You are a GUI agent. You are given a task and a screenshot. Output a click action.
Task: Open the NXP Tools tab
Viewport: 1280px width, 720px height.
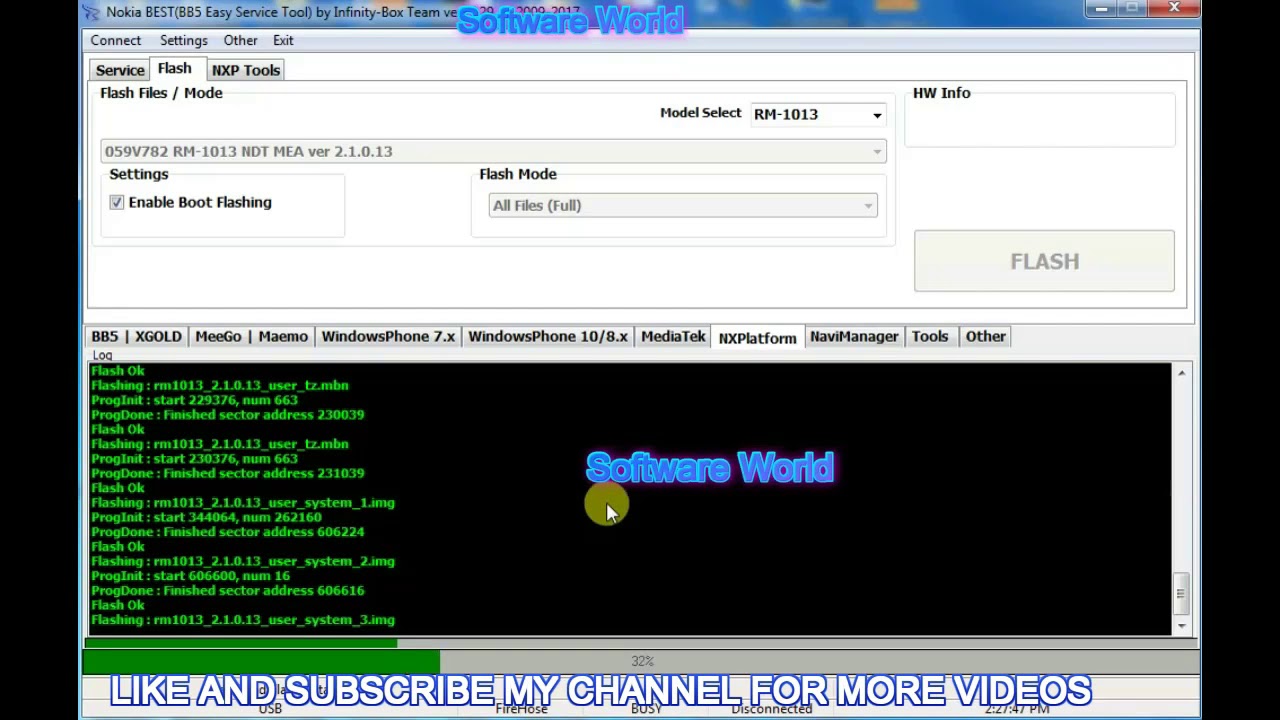(x=245, y=70)
